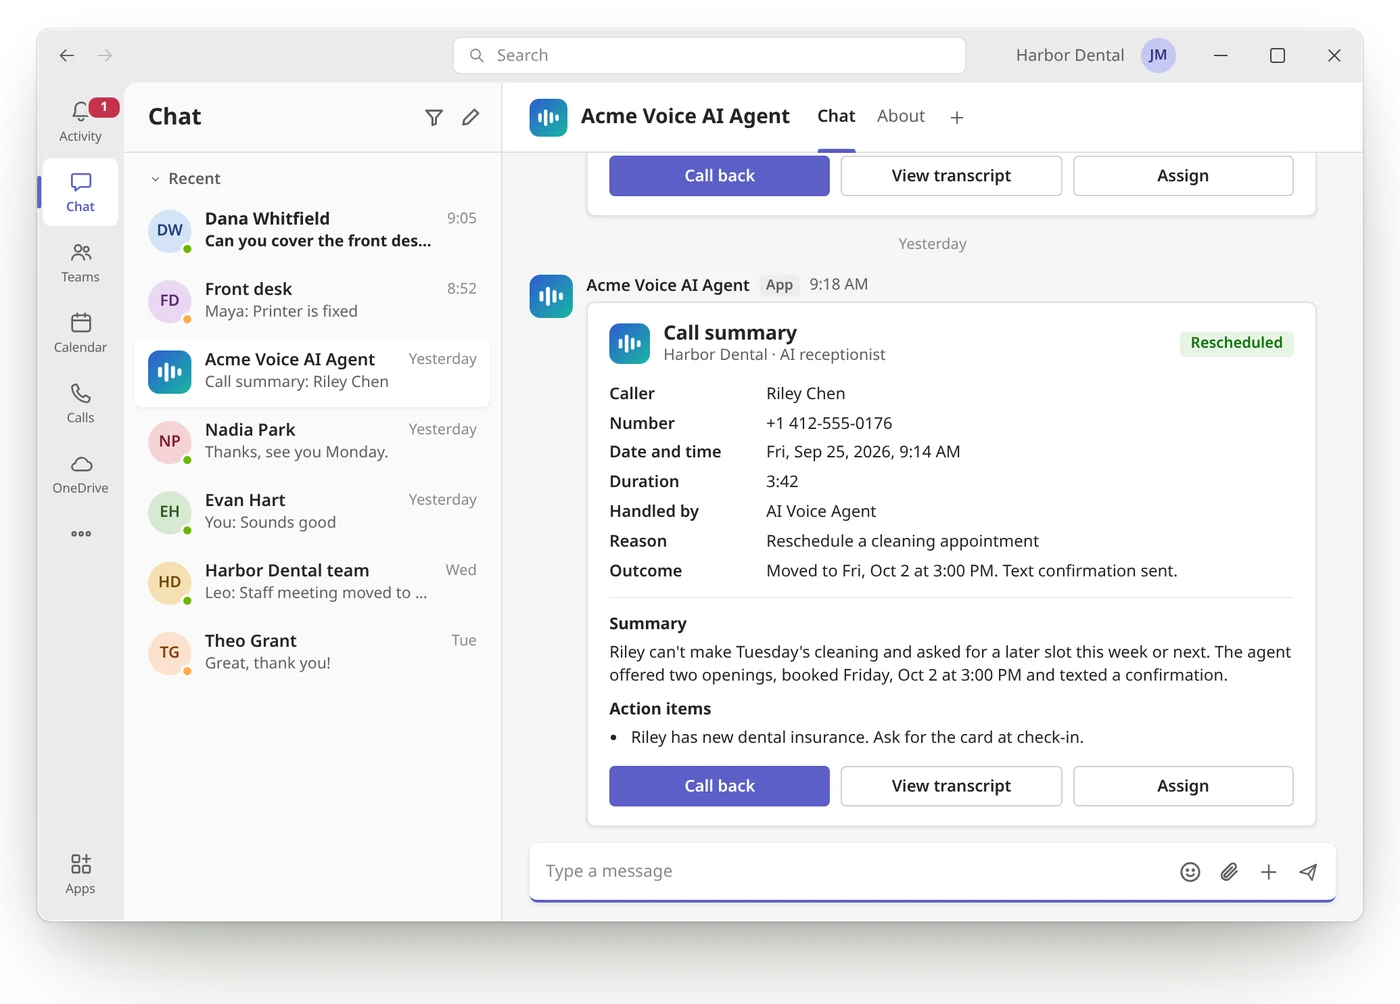
Task: Click View transcript in Riley Chen summary
Action: [x=951, y=786]
